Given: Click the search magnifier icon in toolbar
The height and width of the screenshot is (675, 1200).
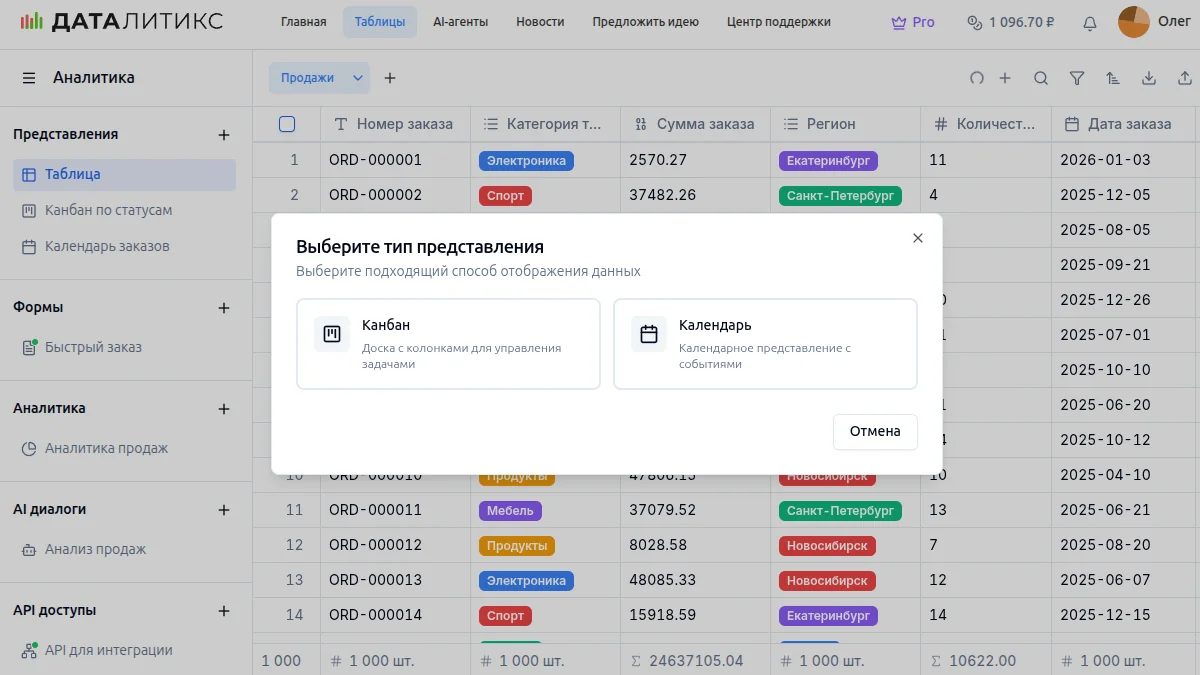Looking at the screenshot, I should coord(1041,78).
